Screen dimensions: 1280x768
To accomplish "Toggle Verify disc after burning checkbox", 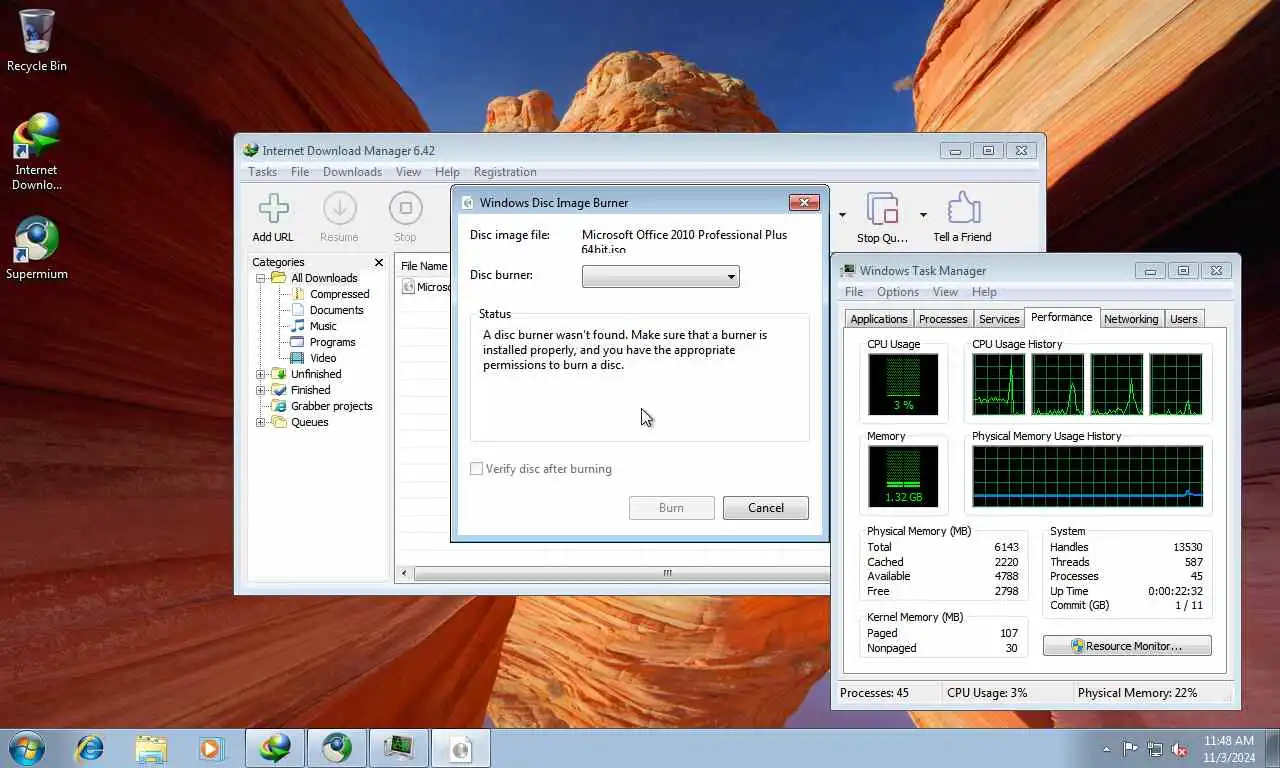I will [x=477, y=469].
